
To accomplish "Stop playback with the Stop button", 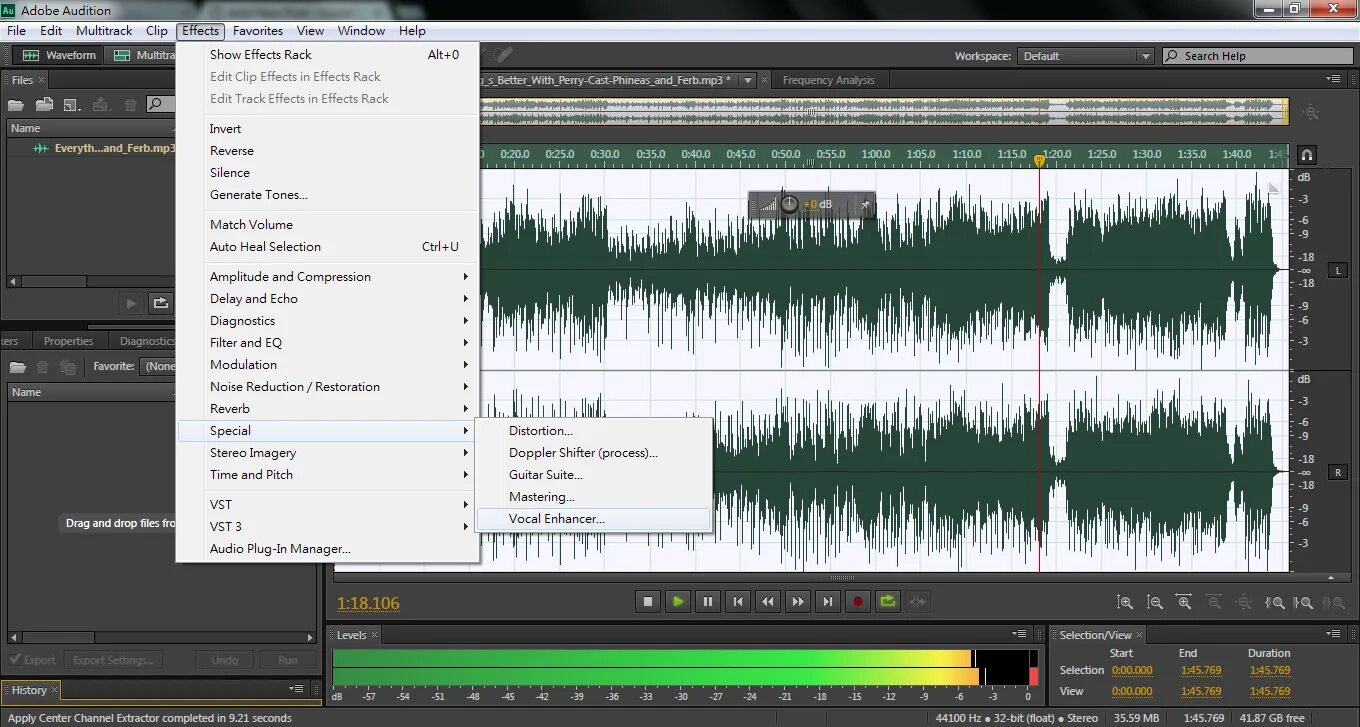I will click(x=648, y=601).
